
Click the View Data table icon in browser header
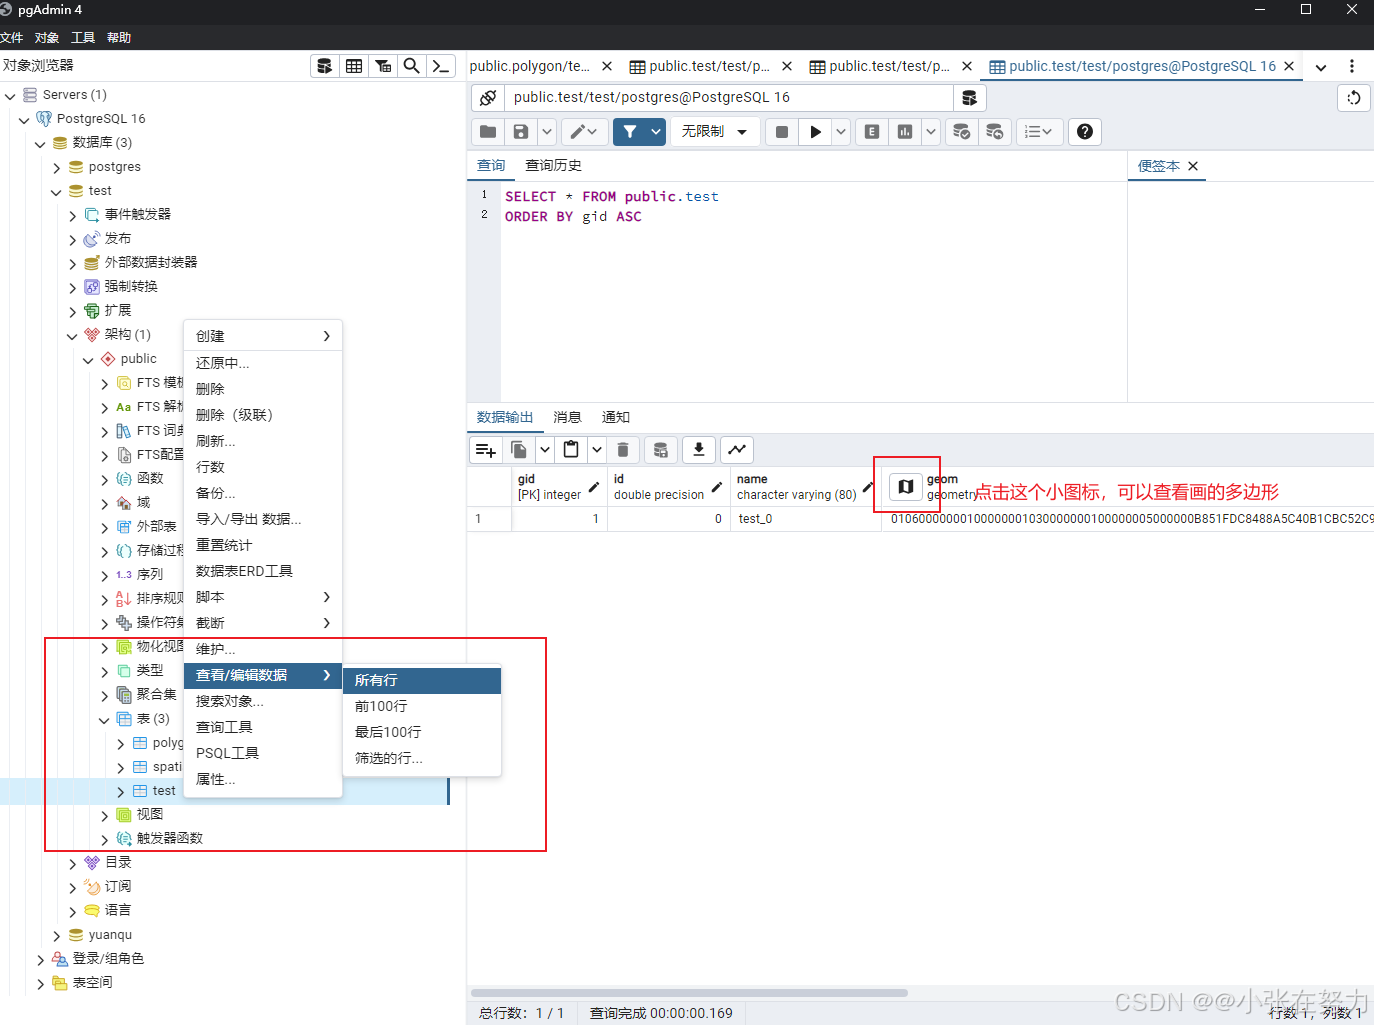354,66
